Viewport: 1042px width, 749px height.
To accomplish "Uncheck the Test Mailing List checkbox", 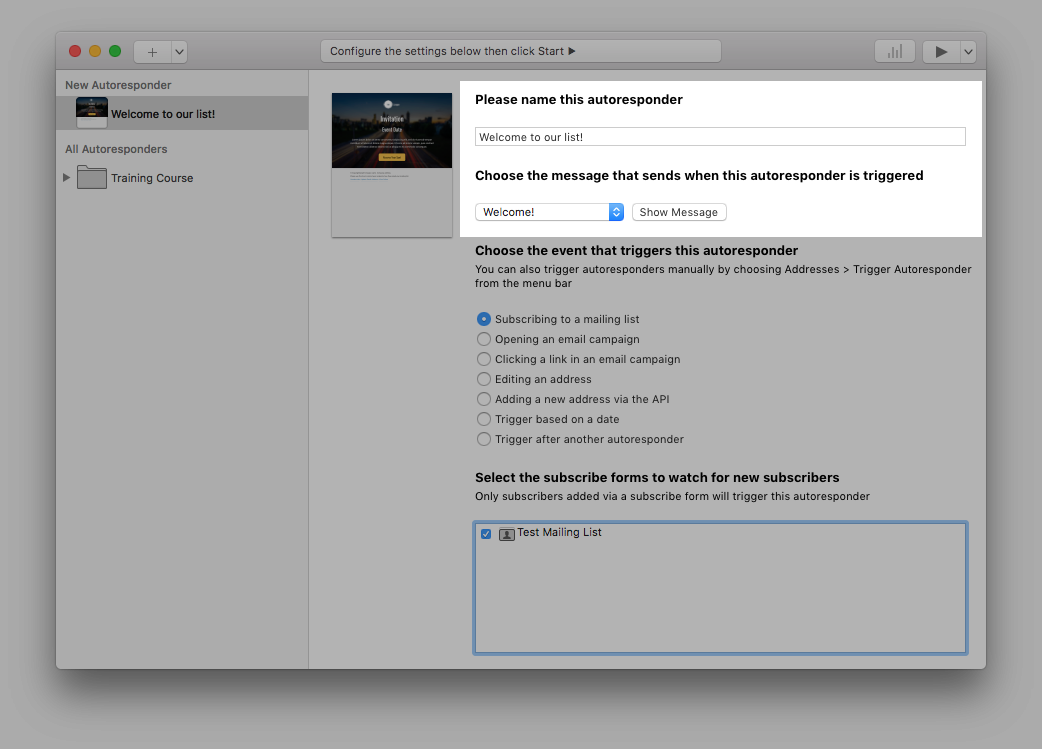I will [x=486, y=534].
